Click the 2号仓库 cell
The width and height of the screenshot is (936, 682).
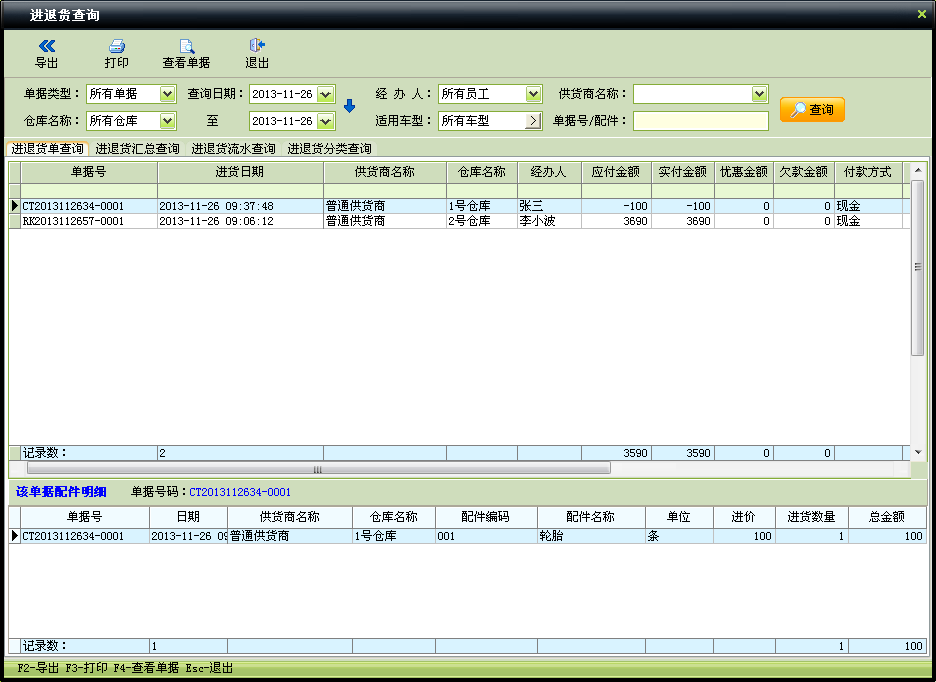(482, 221)
